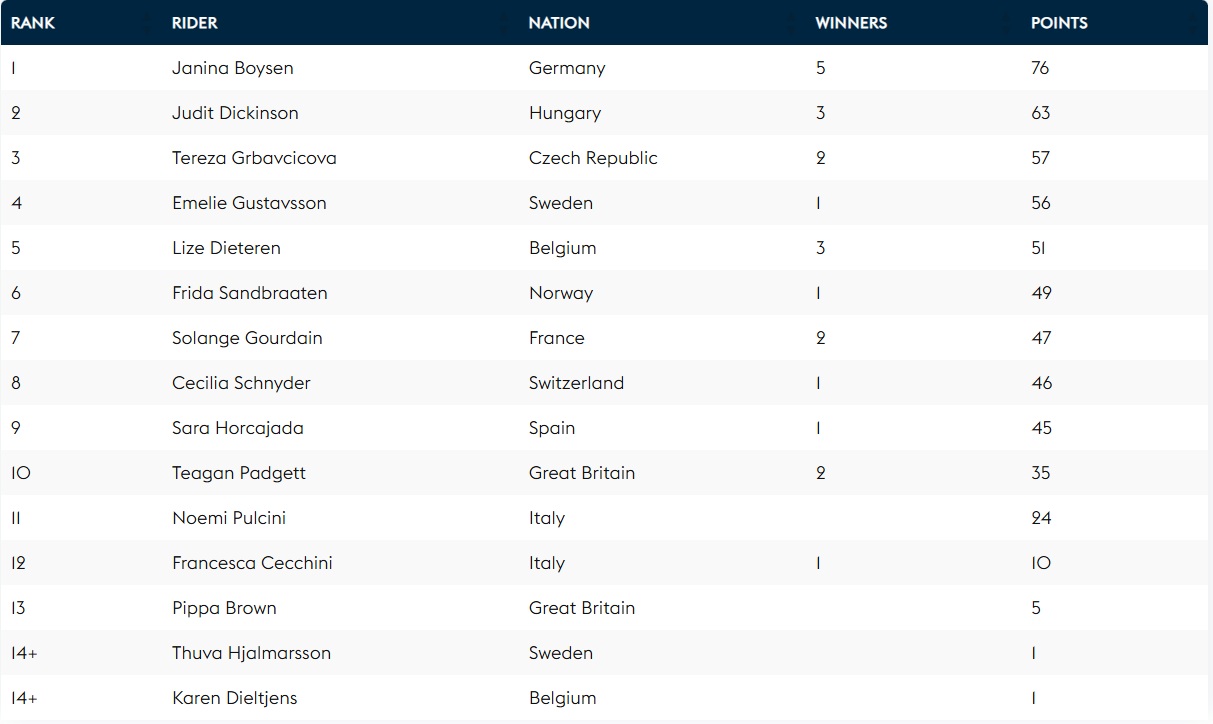Image resolution: width=1213 pixels, height=724 pixels.
Task: Click the POINTS column header label
Action: (x=1059, y=23)
